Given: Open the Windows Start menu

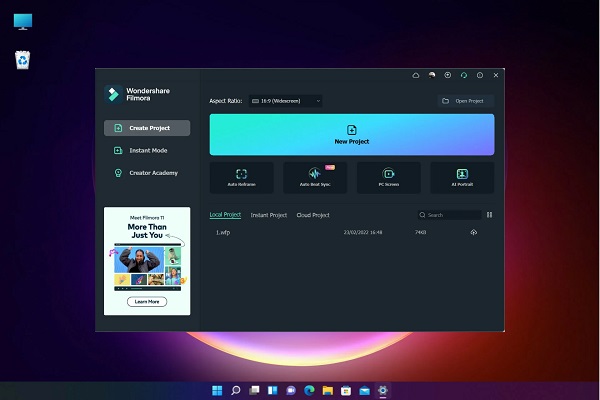Looking at the screenshot, I should click(x=217, y=390).
